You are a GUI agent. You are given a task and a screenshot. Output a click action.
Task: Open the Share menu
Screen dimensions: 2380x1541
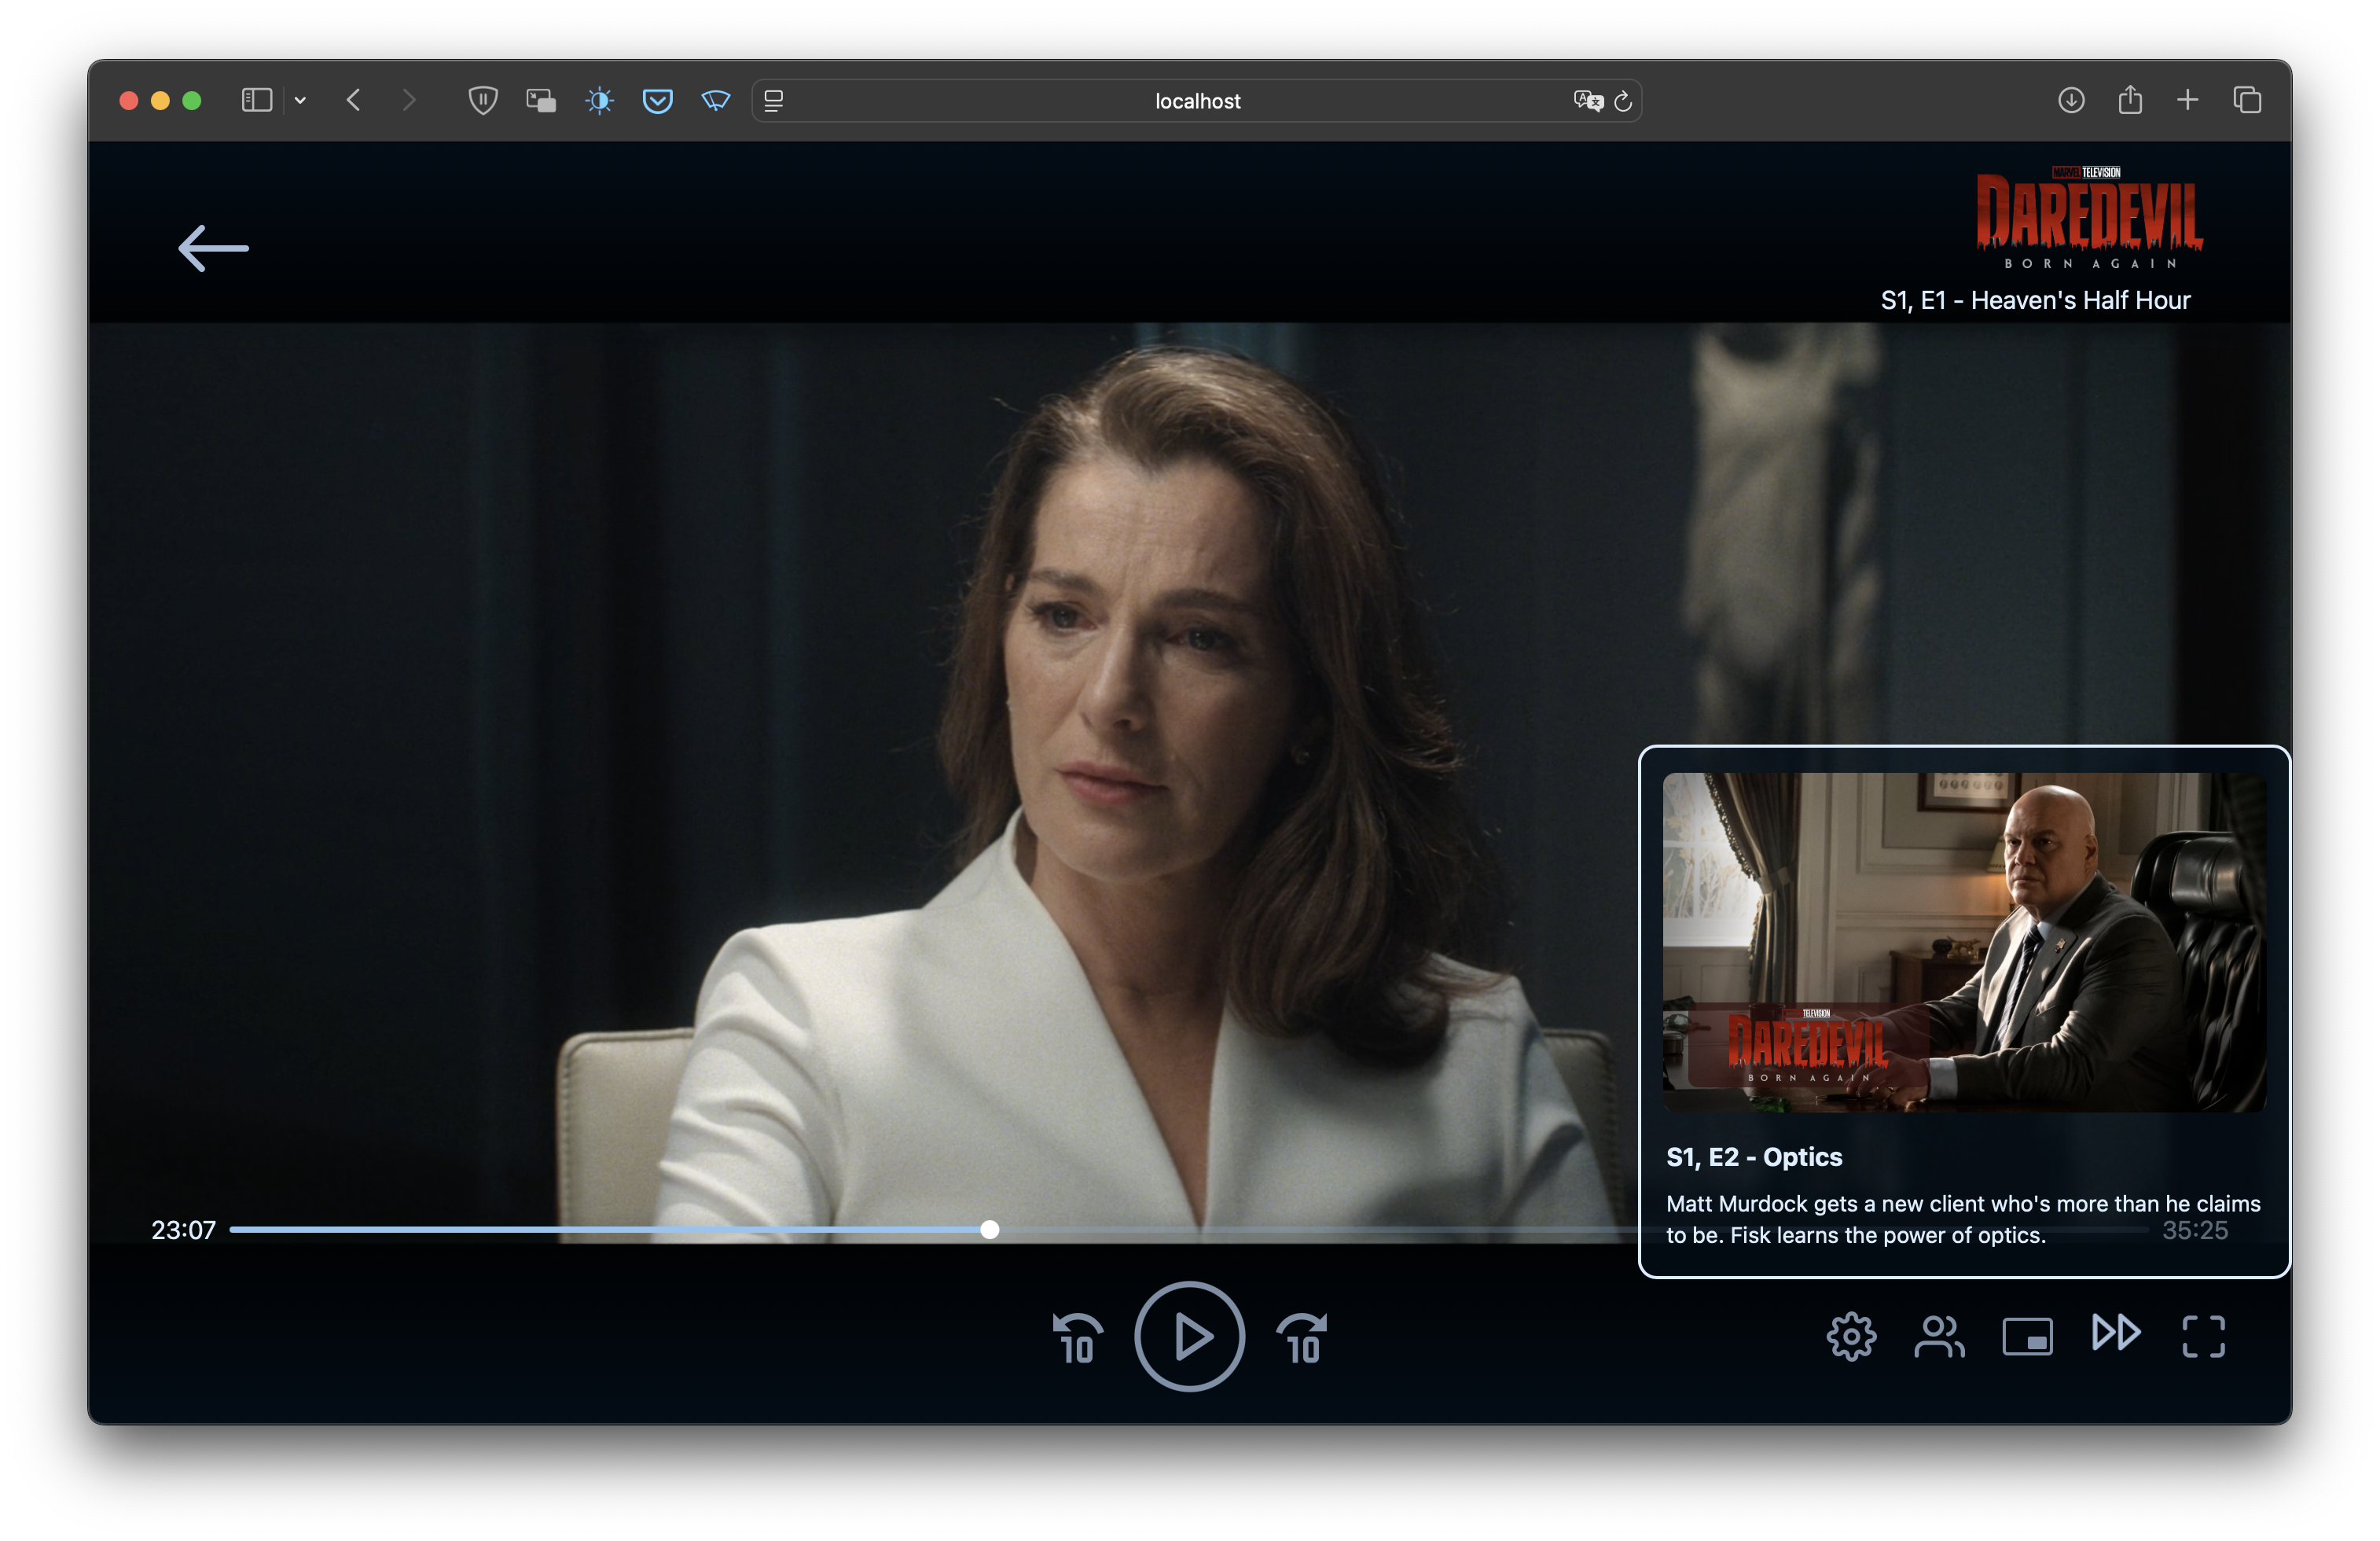pyautogui.click(x=2130, y=100)
